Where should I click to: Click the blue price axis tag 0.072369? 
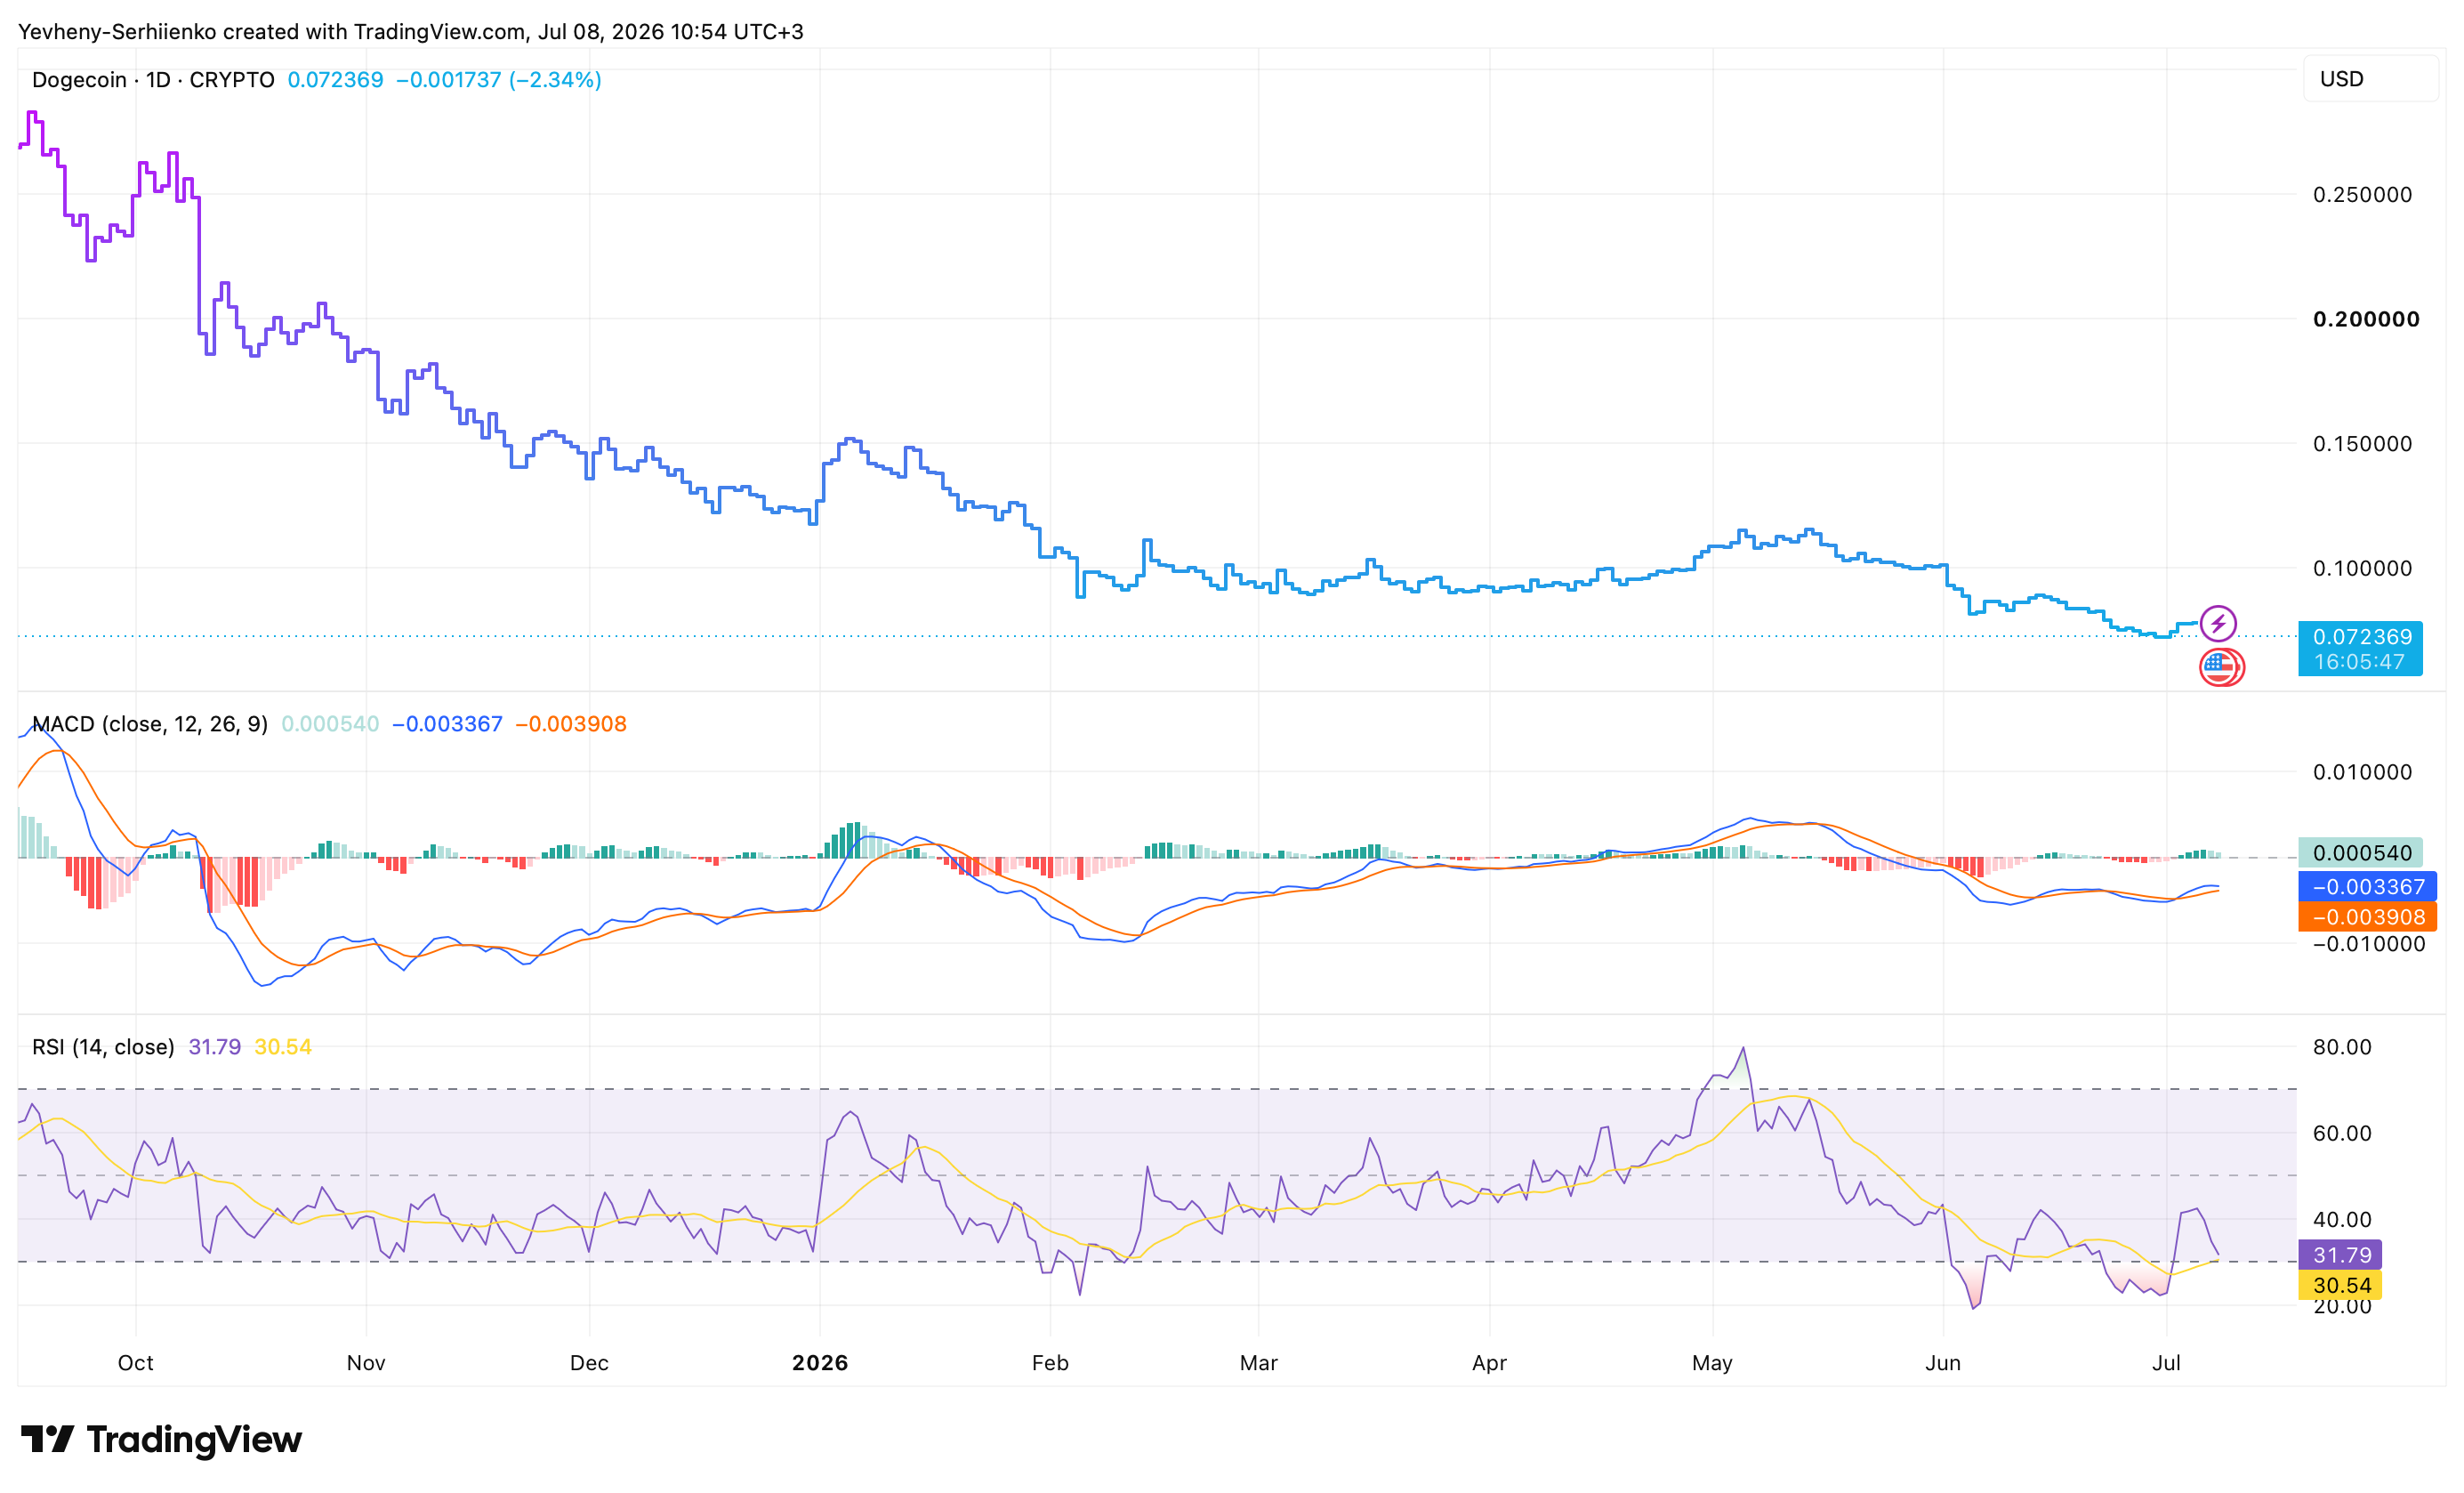pyautogui.click(x=2361, y=636)
